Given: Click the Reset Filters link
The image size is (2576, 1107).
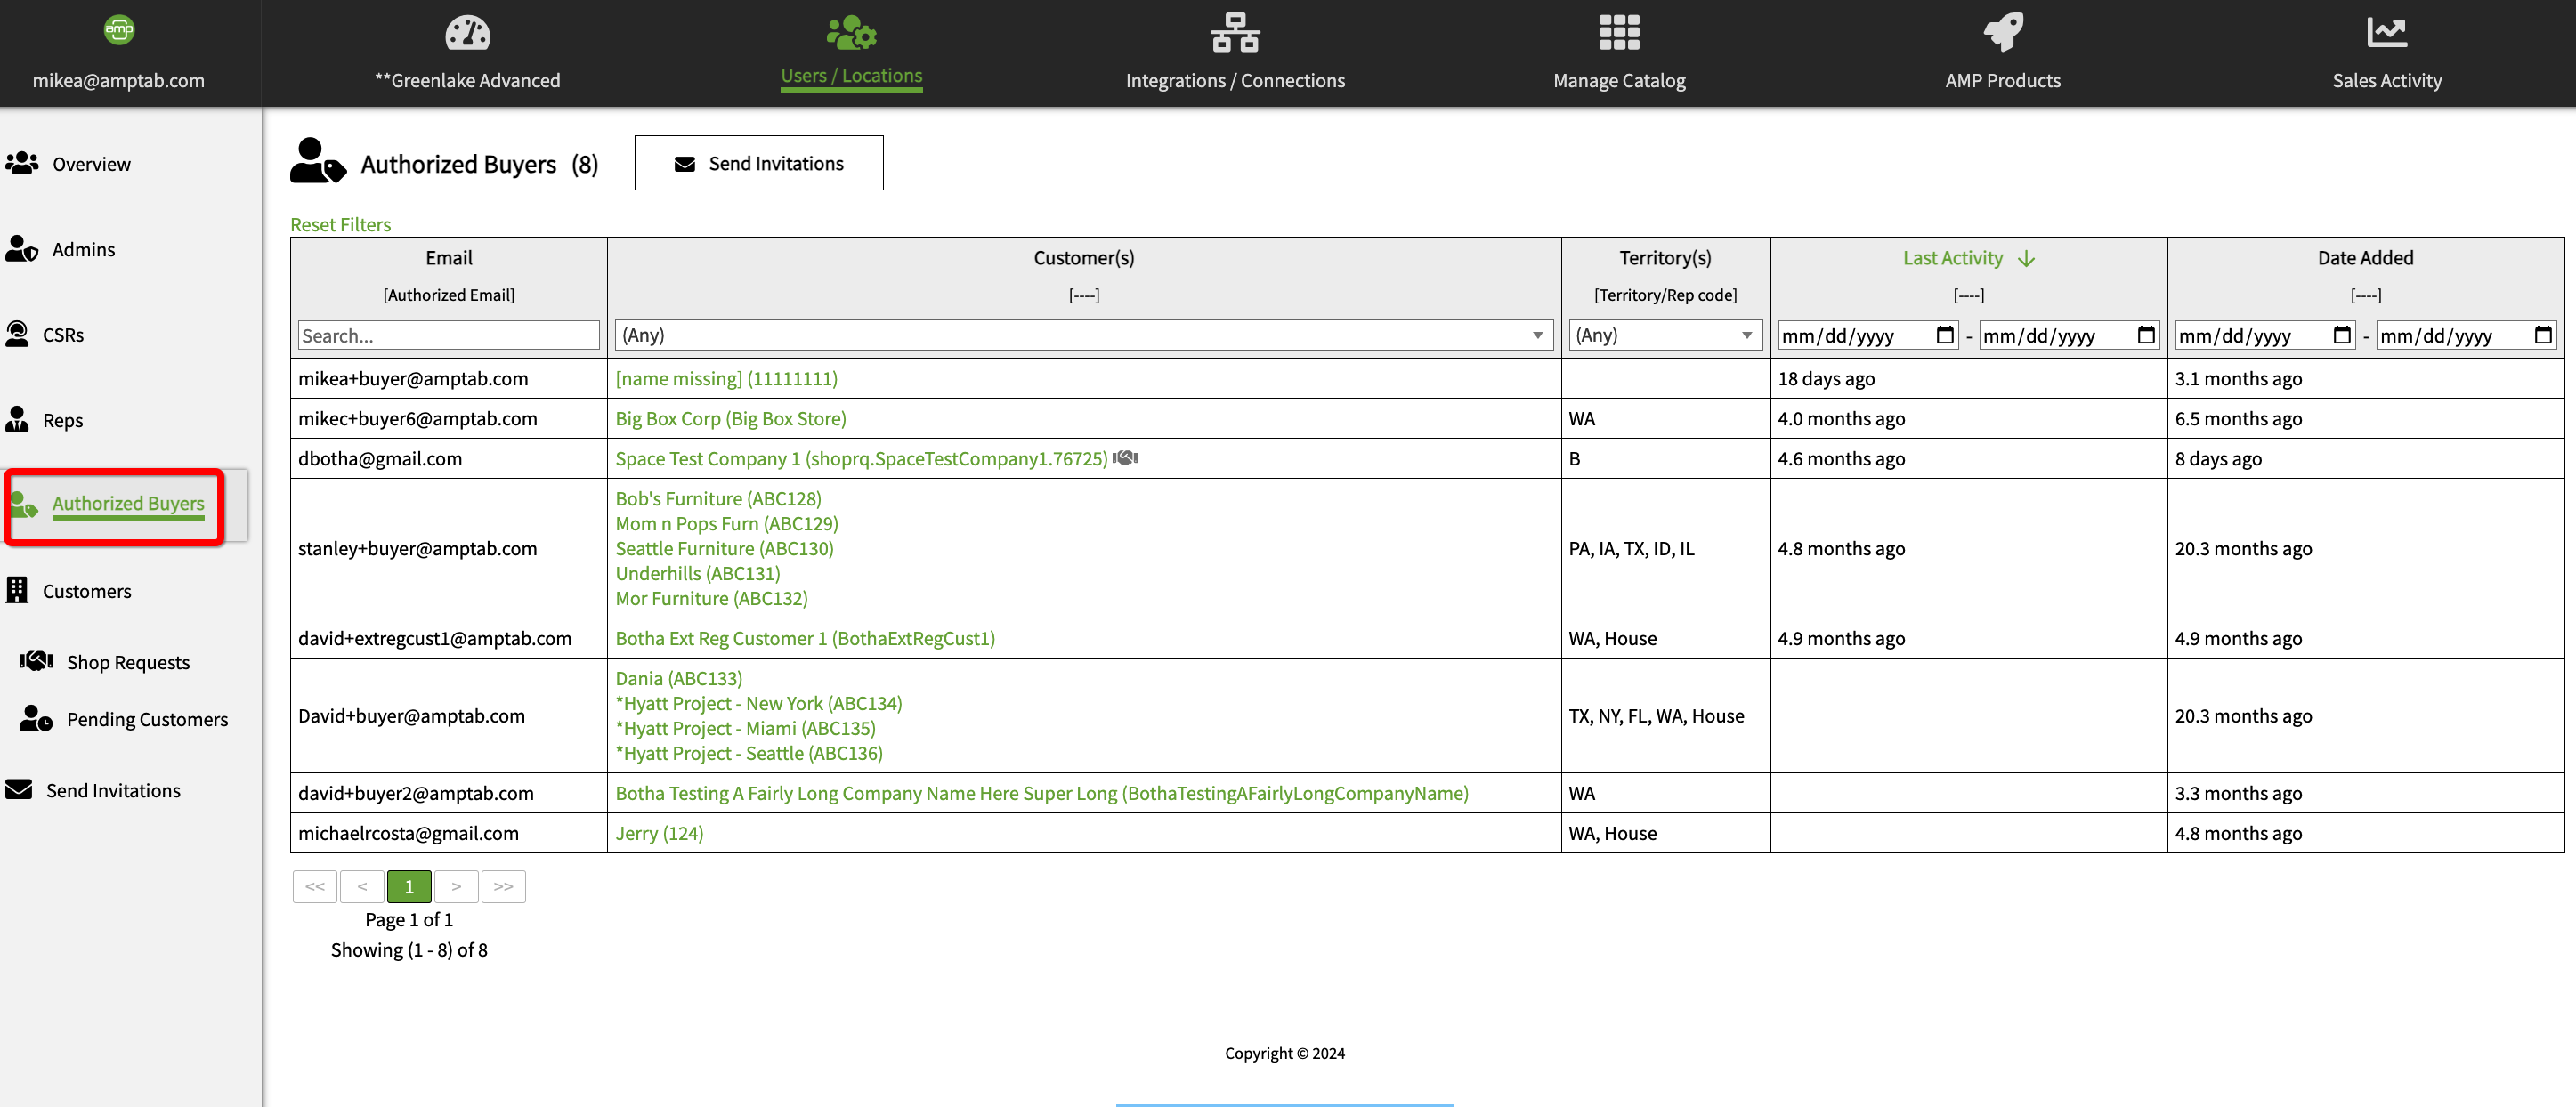Looking at the screenshot, I should 340,224.
